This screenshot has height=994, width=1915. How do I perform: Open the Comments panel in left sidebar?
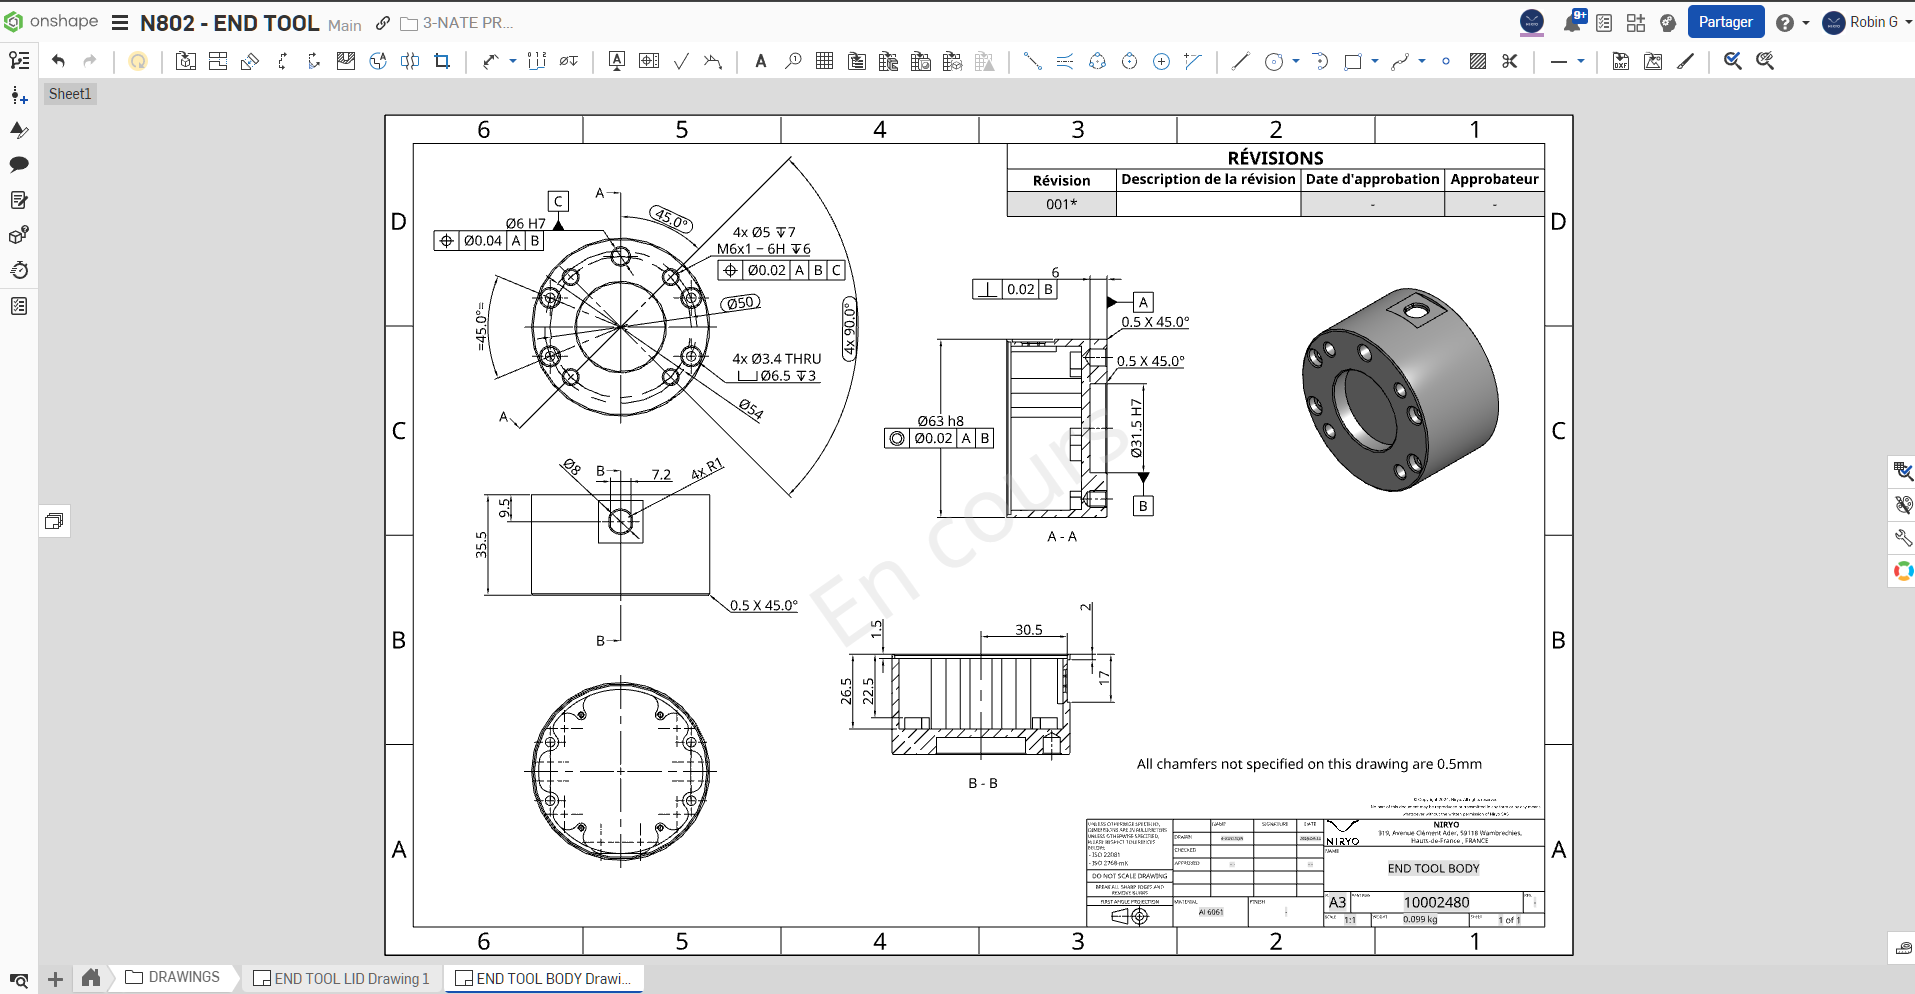[x=18, y=164]
